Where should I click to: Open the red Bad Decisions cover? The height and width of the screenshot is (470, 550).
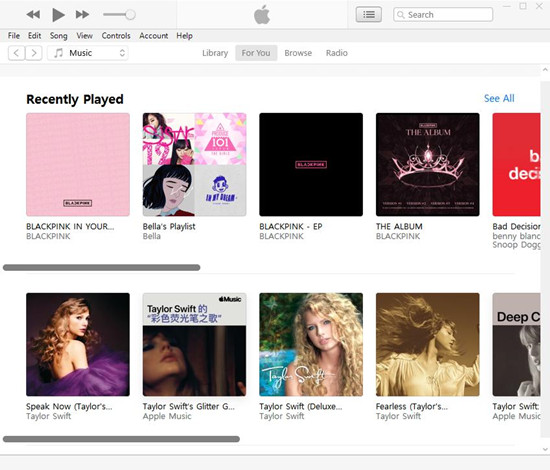516,164
